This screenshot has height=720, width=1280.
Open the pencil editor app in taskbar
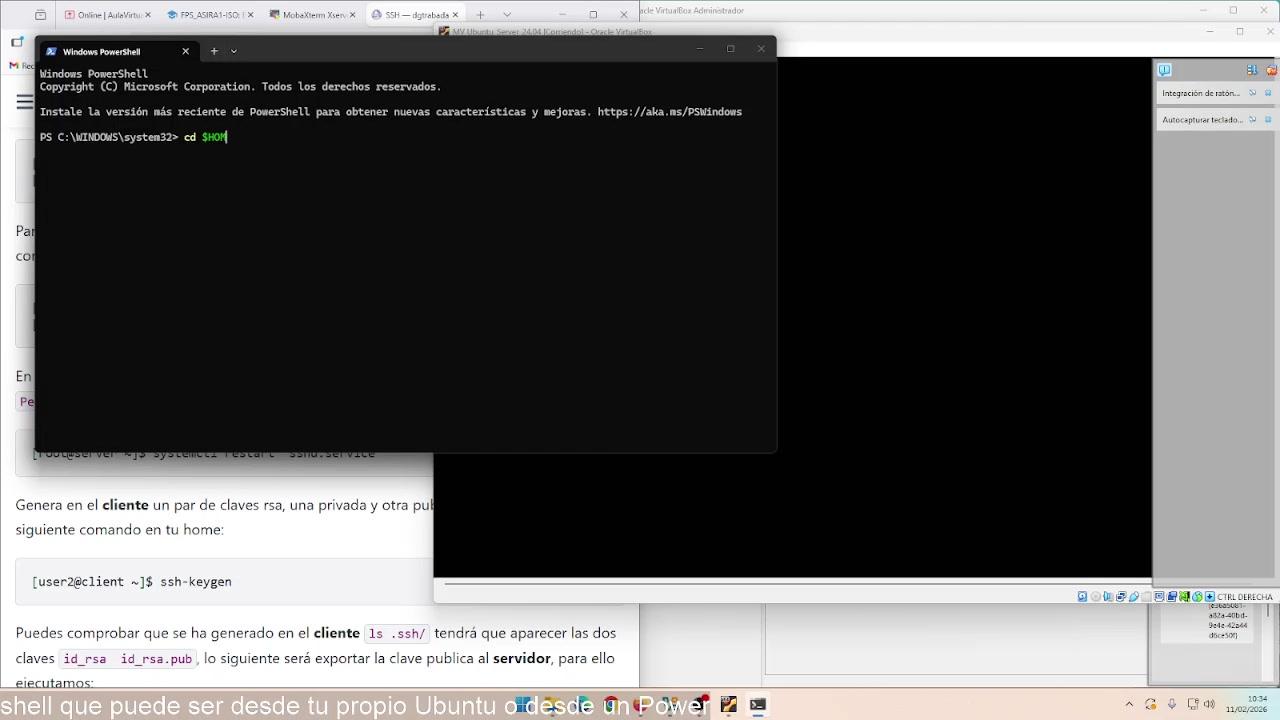728,705
